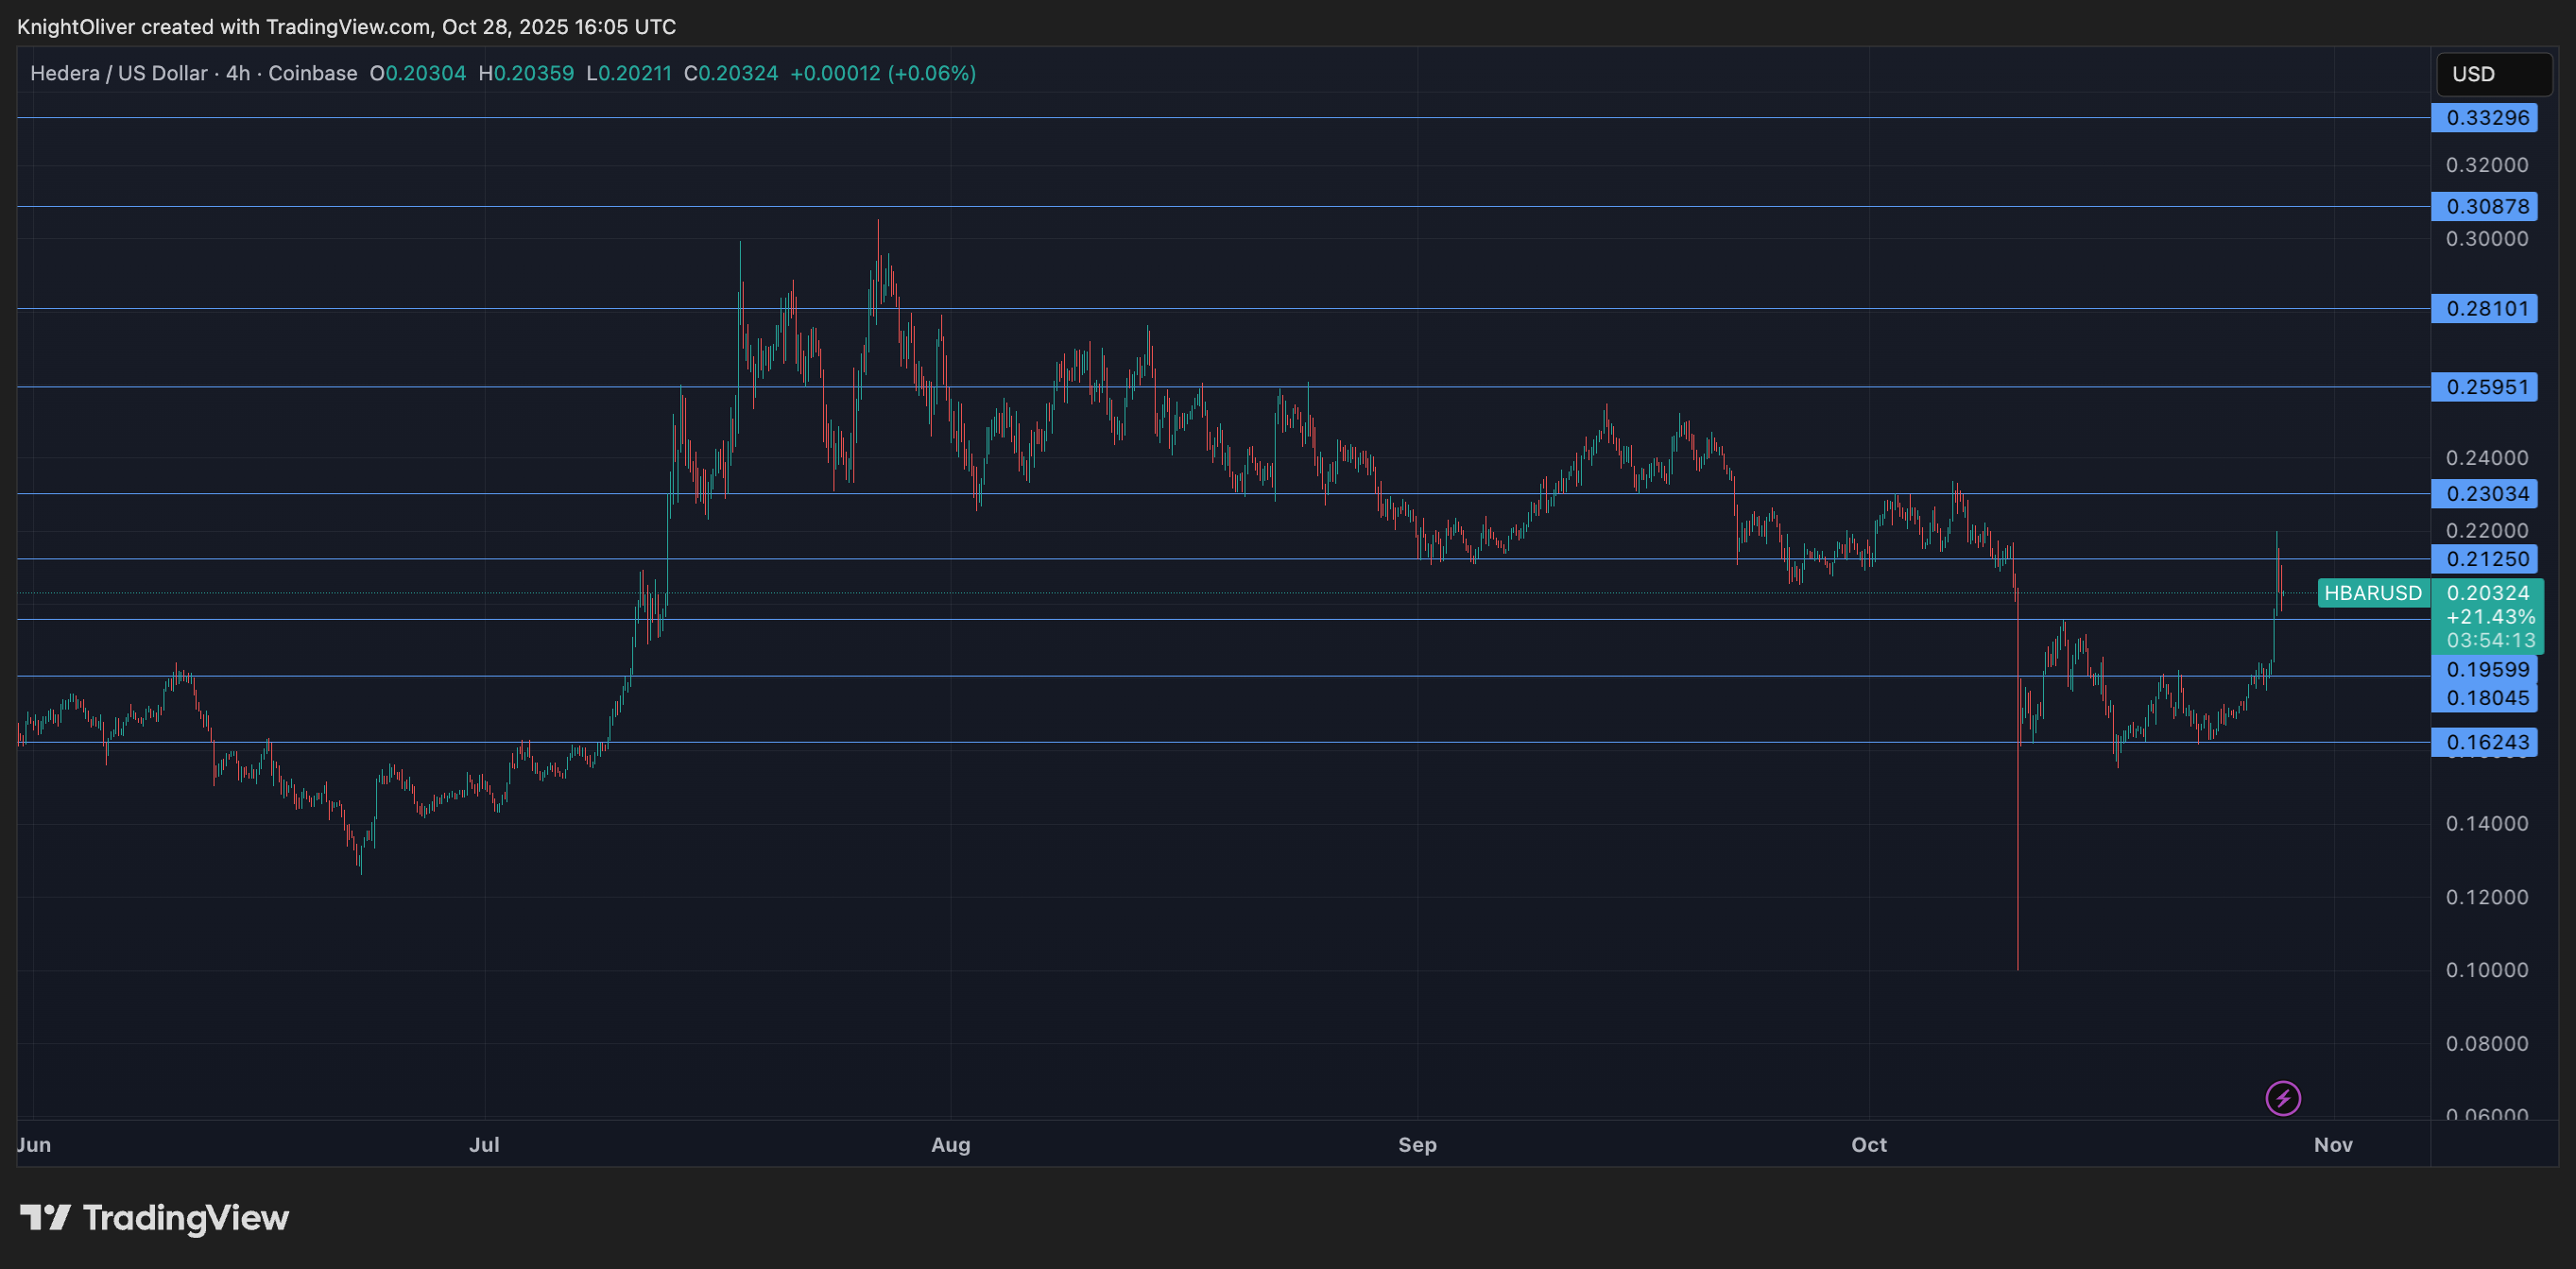The width and height of the screenshot is (2576, 1269).
Task: Click the 4h timeframe text in header
Action: point(238,73)
